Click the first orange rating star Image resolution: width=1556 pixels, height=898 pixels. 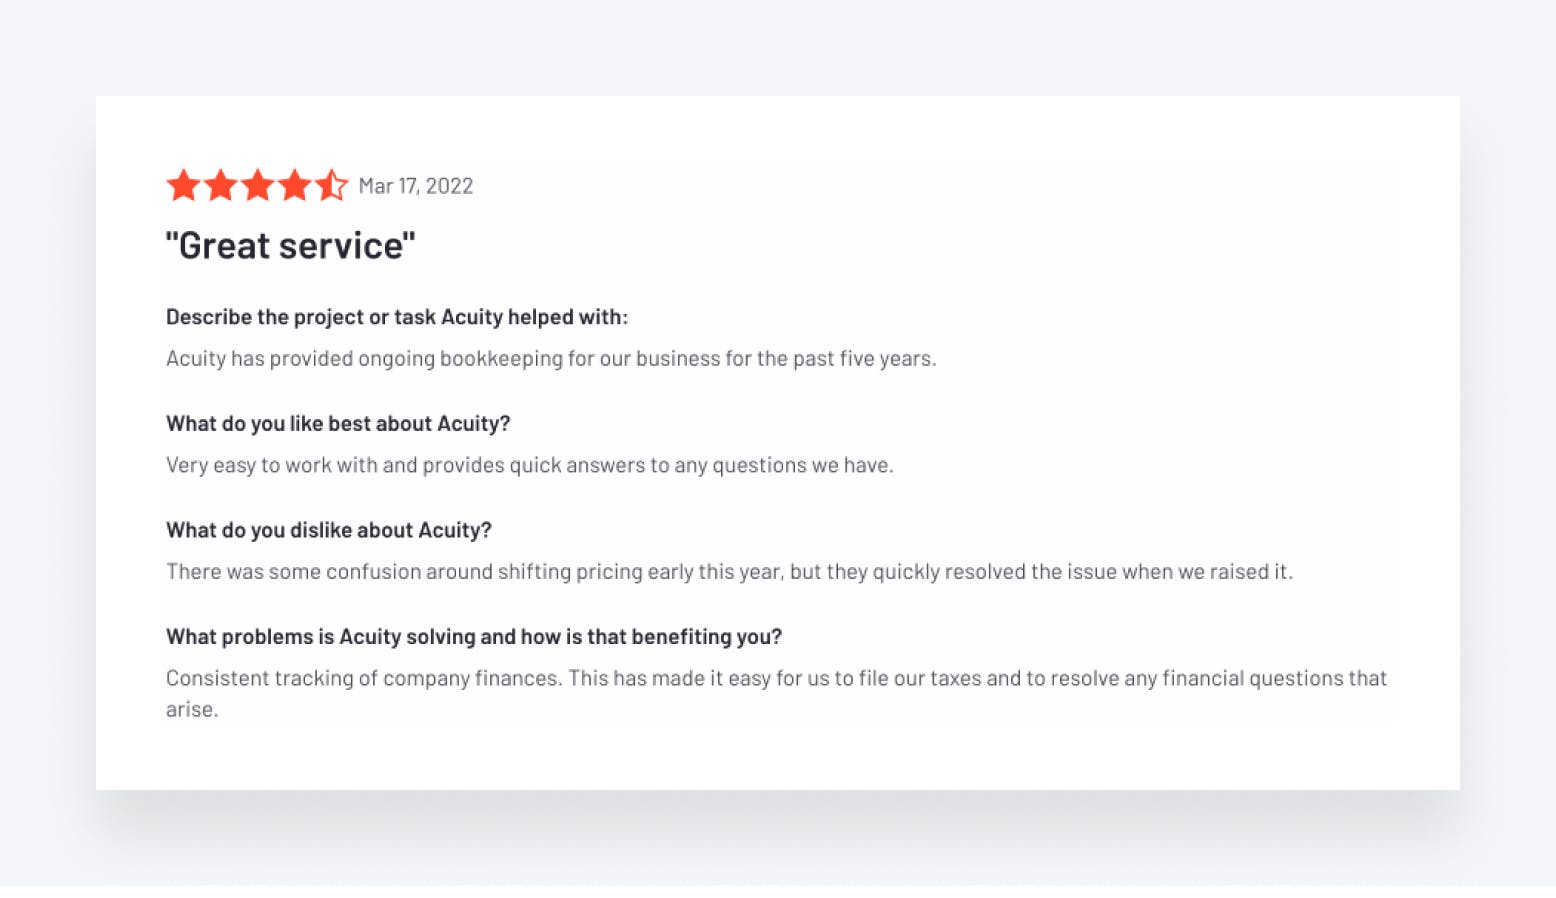click(183, 186)
